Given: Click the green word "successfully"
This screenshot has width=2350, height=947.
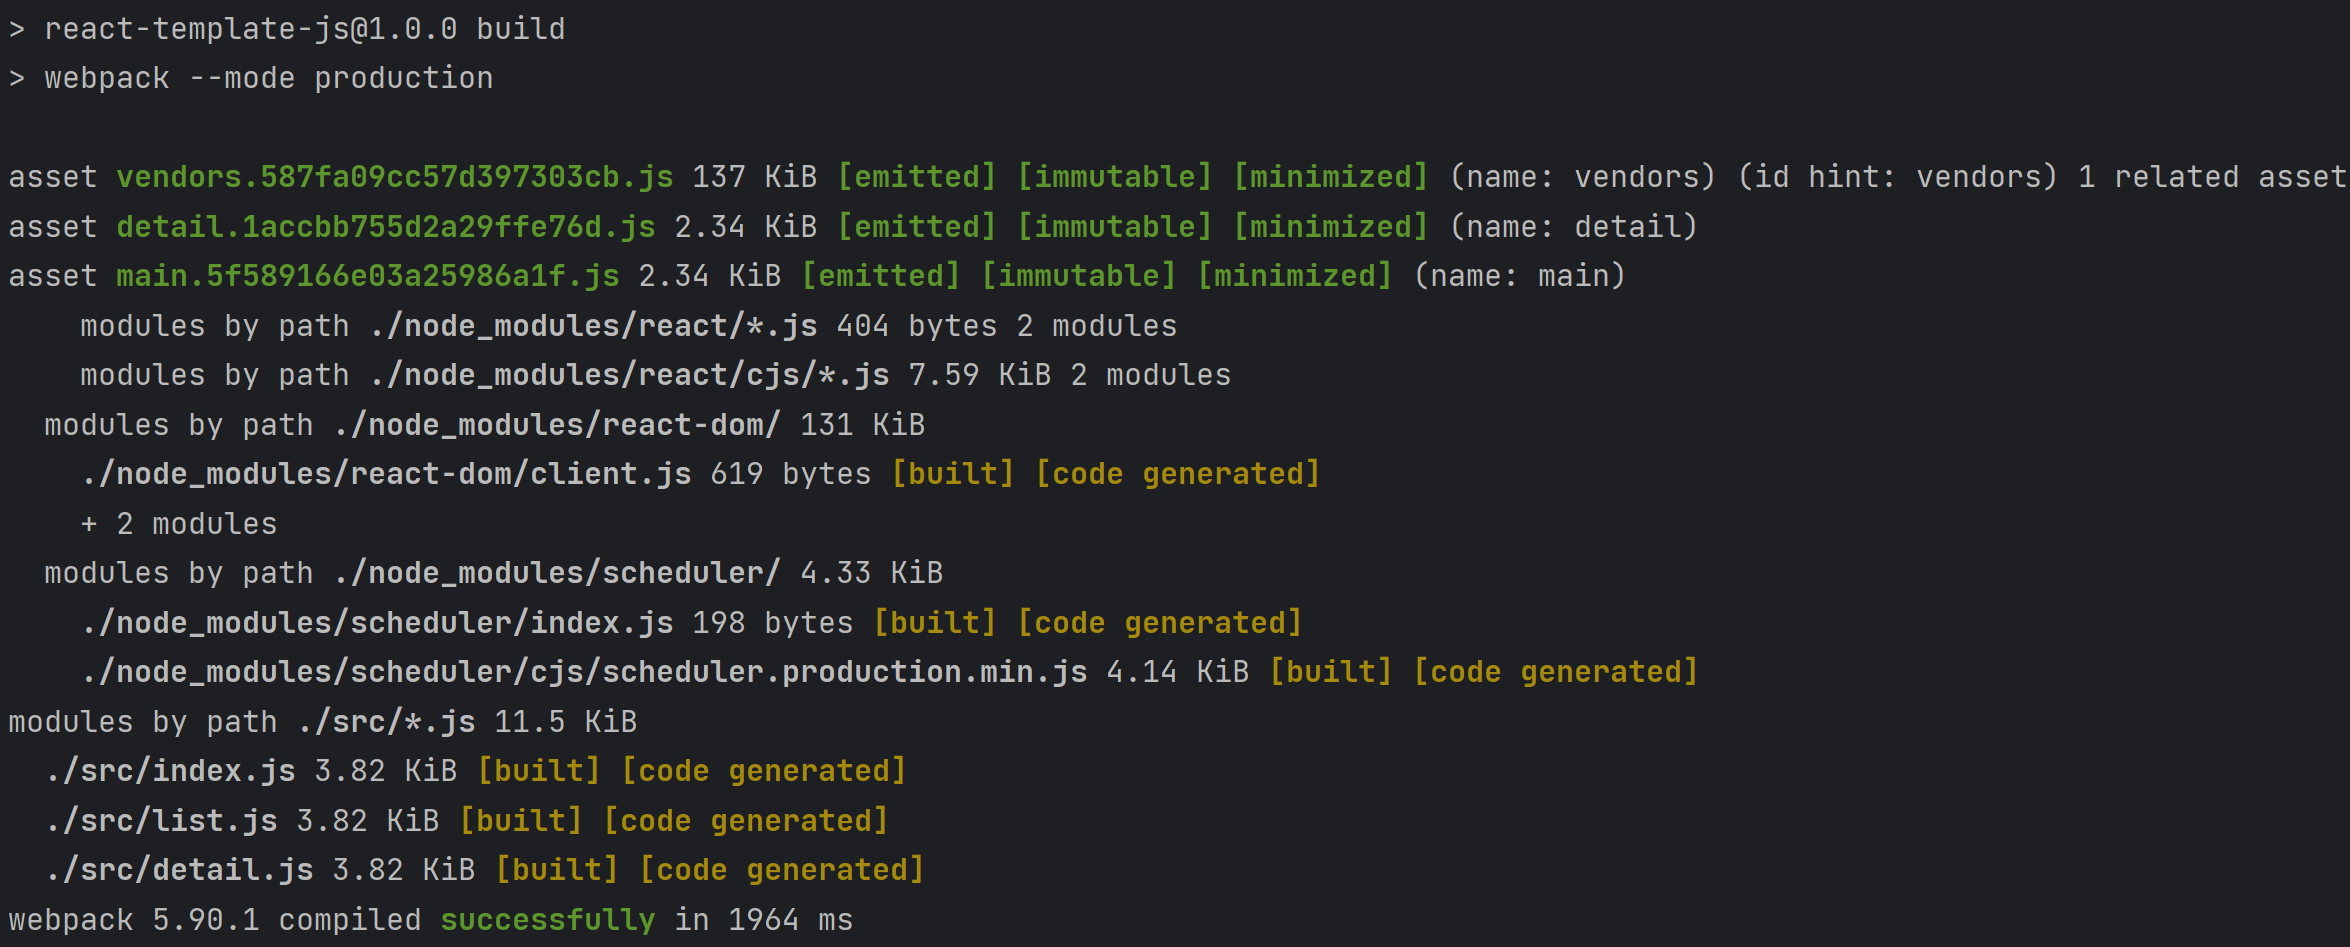Looking at the screenshot, I should click(548, 920).
